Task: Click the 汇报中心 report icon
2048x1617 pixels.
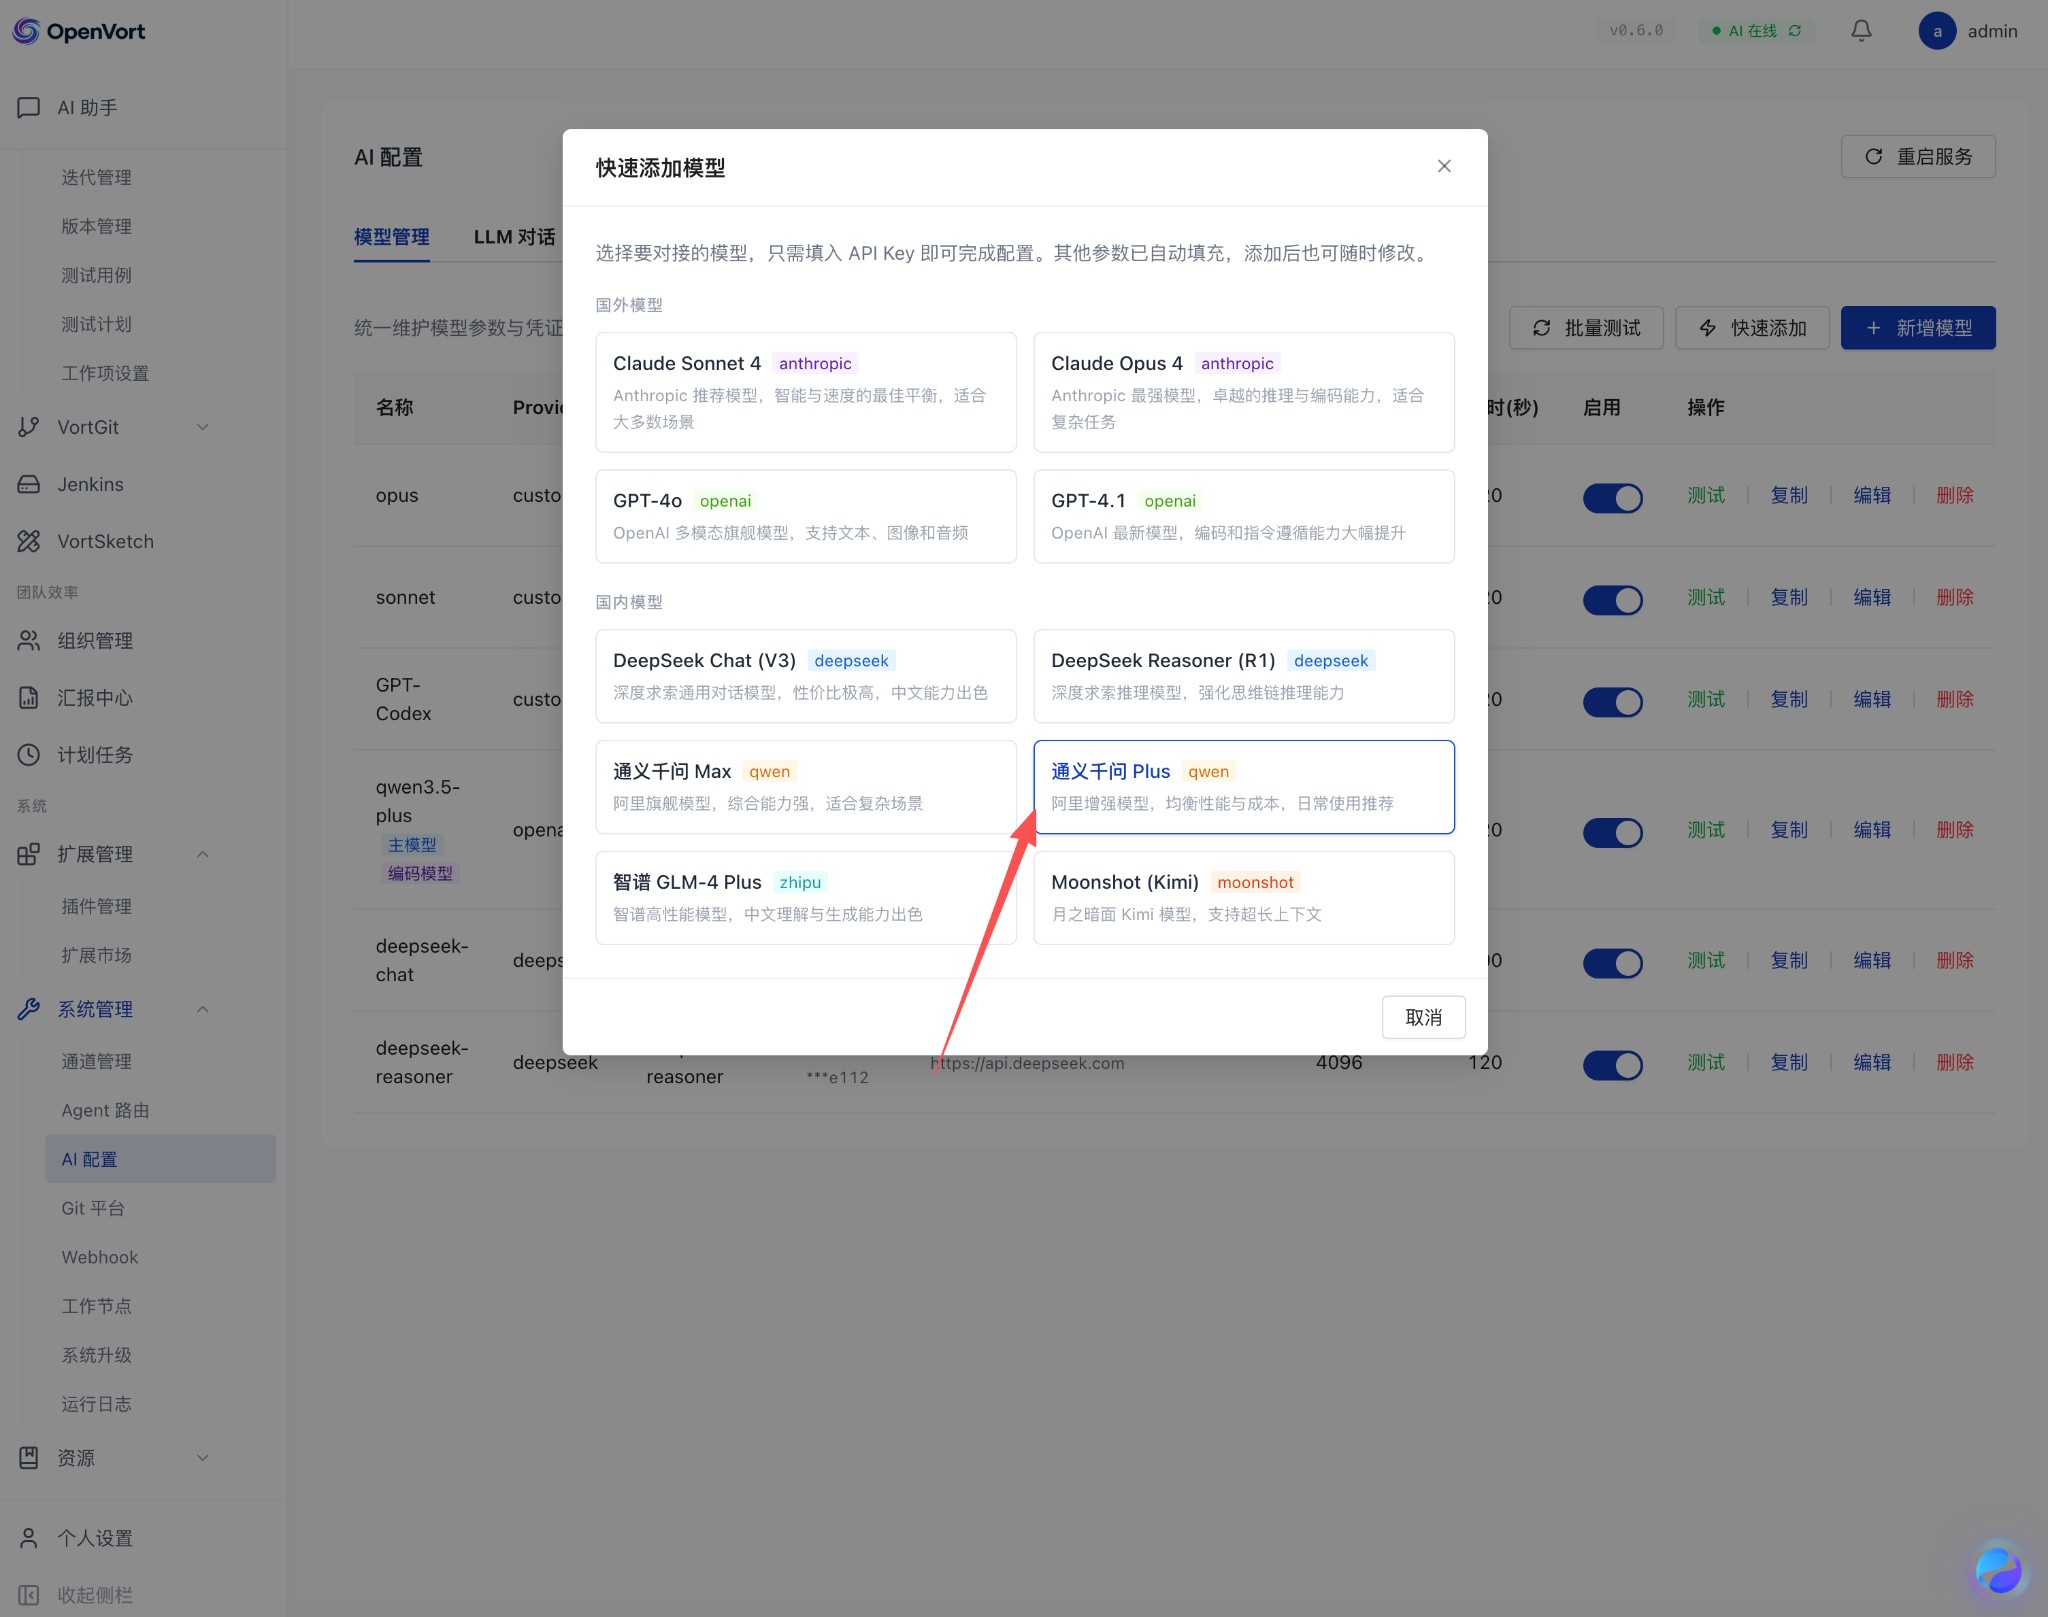Action: pyautogui.click(x=28, y=698)
